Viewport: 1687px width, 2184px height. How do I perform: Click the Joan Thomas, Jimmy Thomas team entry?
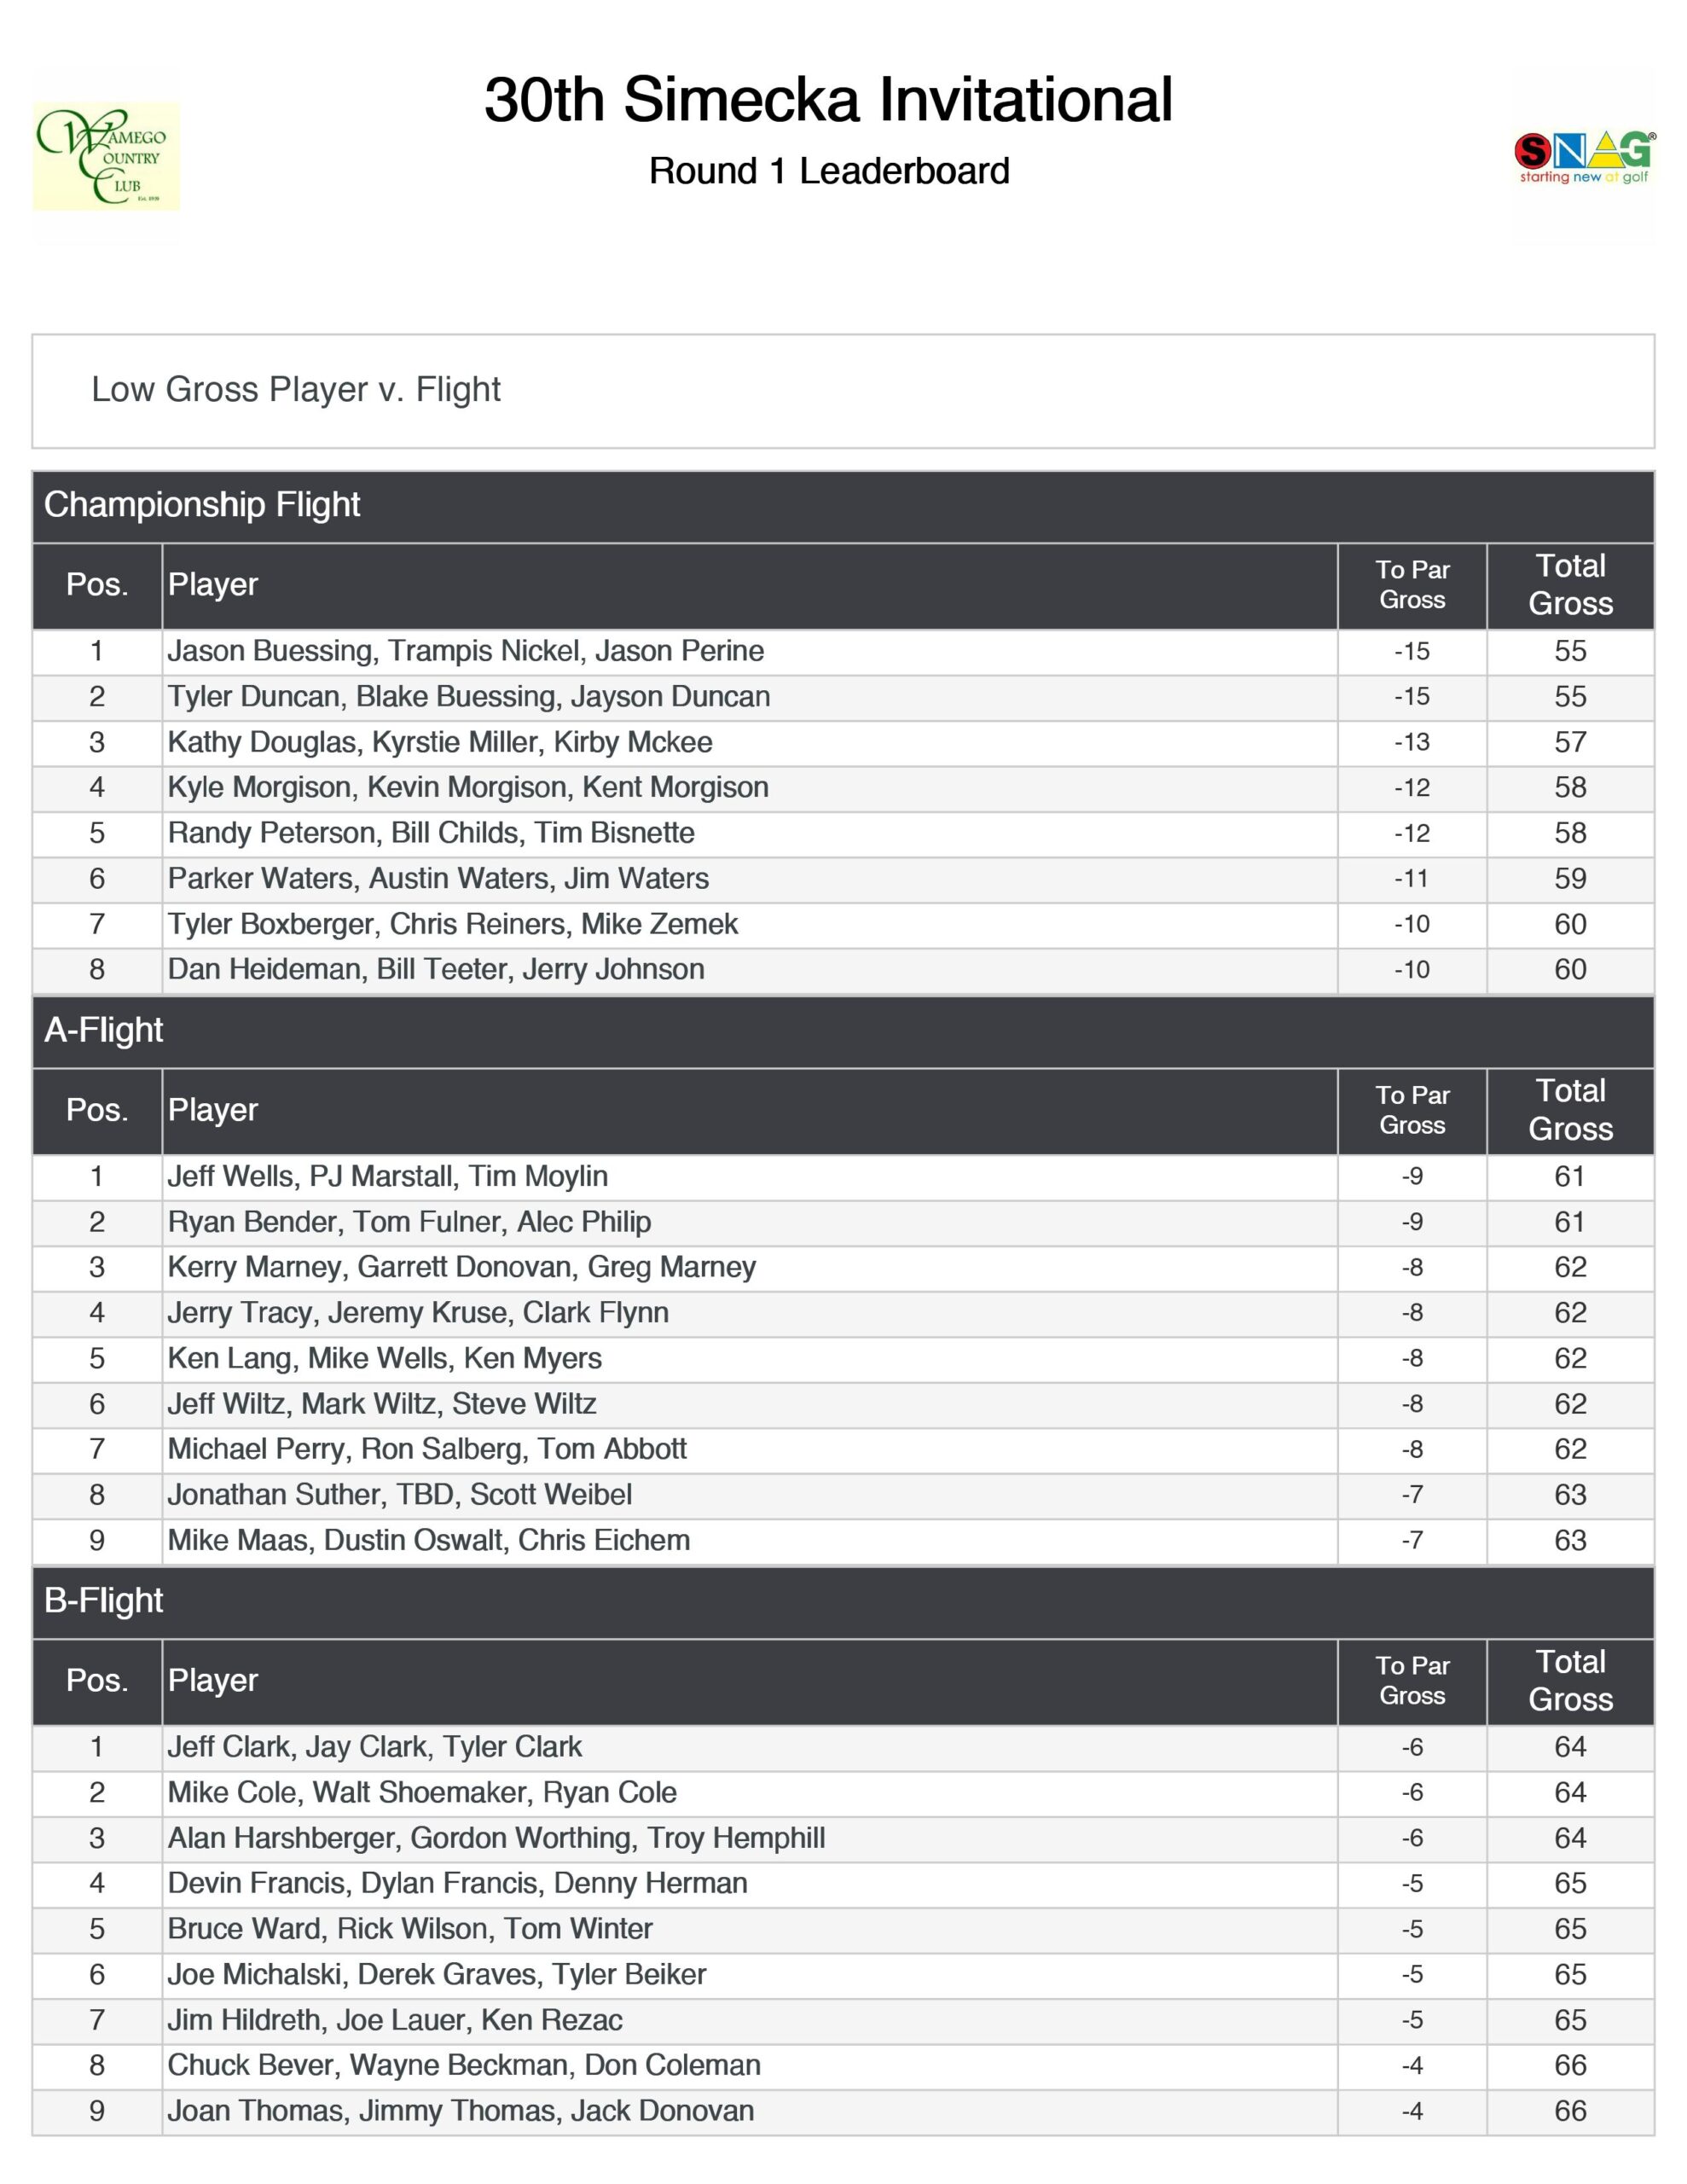coord(461,2110)
